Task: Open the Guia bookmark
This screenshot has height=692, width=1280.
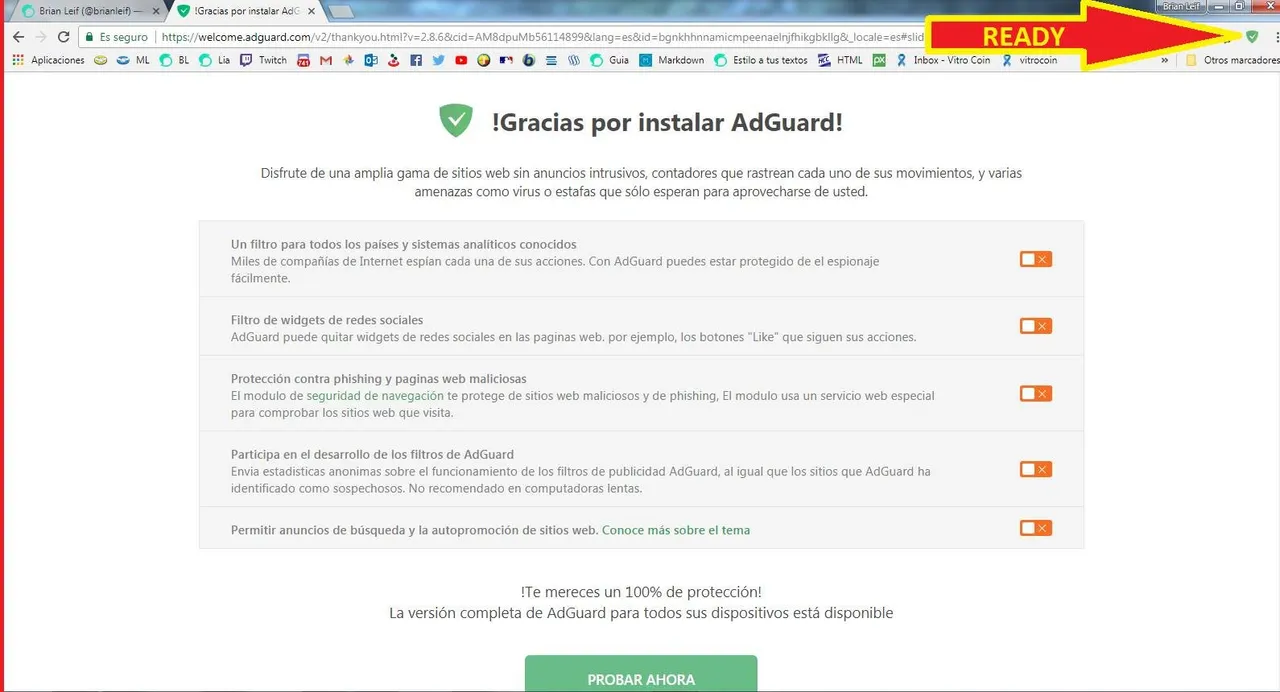Action: pyautogui.click(x=609, y=60)
